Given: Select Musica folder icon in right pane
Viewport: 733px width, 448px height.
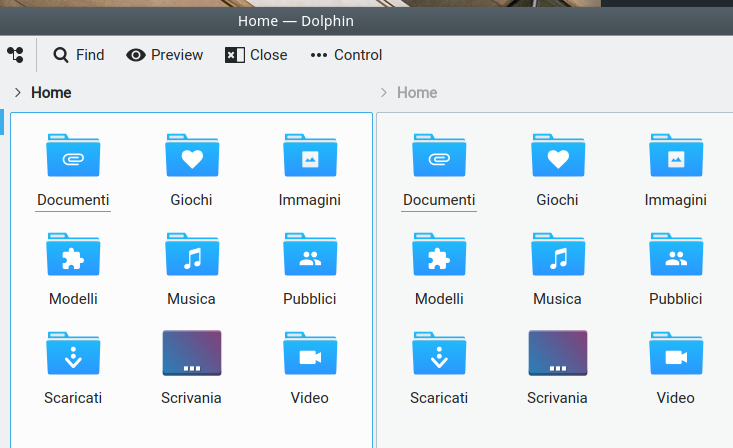Looking at the screenshot, I should [x=558, y=255].
